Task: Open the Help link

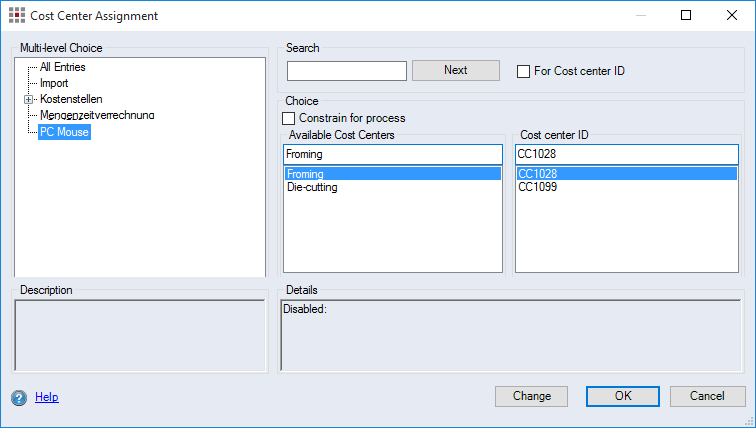Action: point(47,397)
